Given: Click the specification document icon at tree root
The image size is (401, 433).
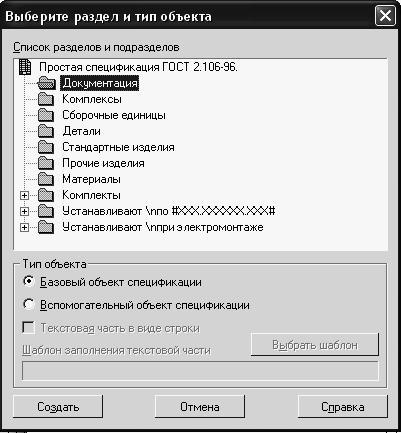Looking at the screenshot, I should 25,67.
